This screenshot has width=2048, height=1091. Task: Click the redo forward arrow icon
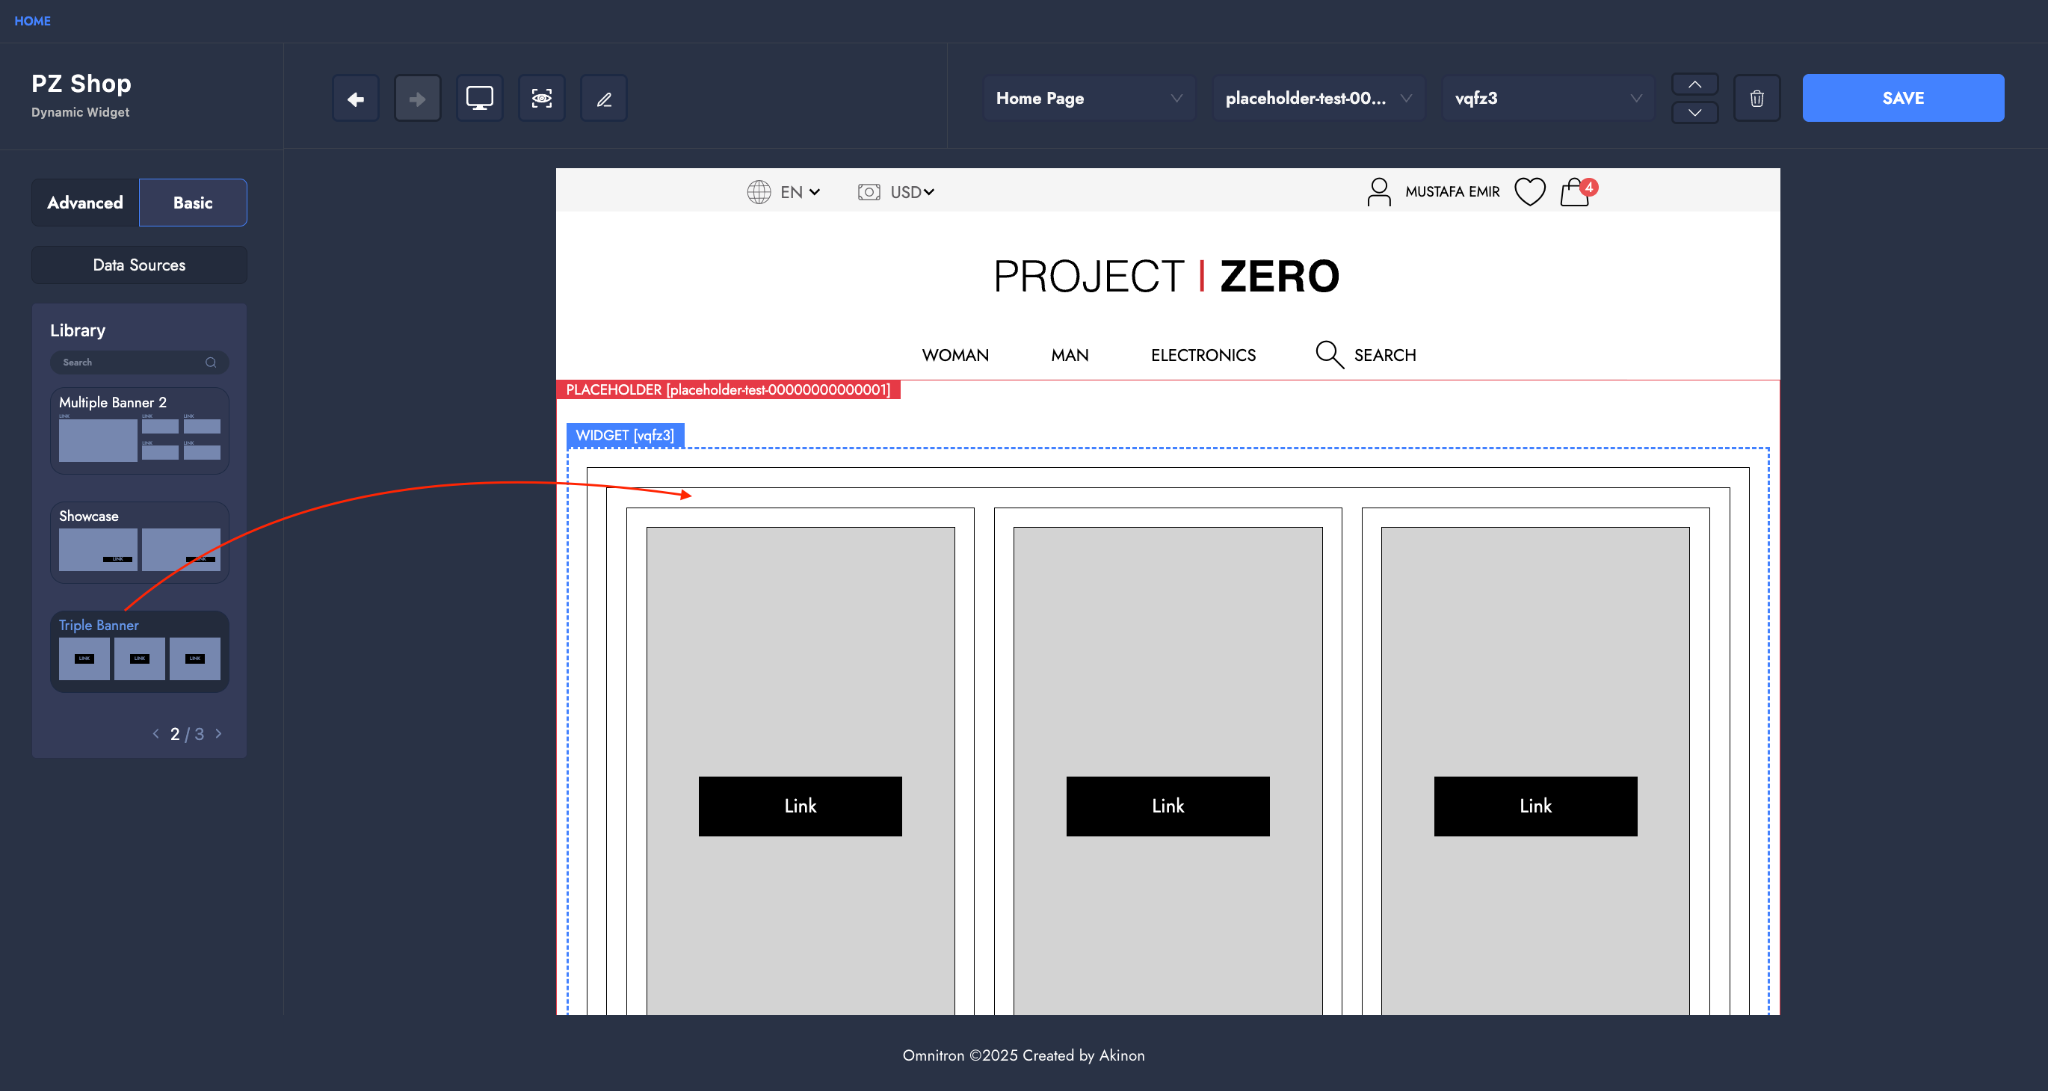tap(417, 98)
